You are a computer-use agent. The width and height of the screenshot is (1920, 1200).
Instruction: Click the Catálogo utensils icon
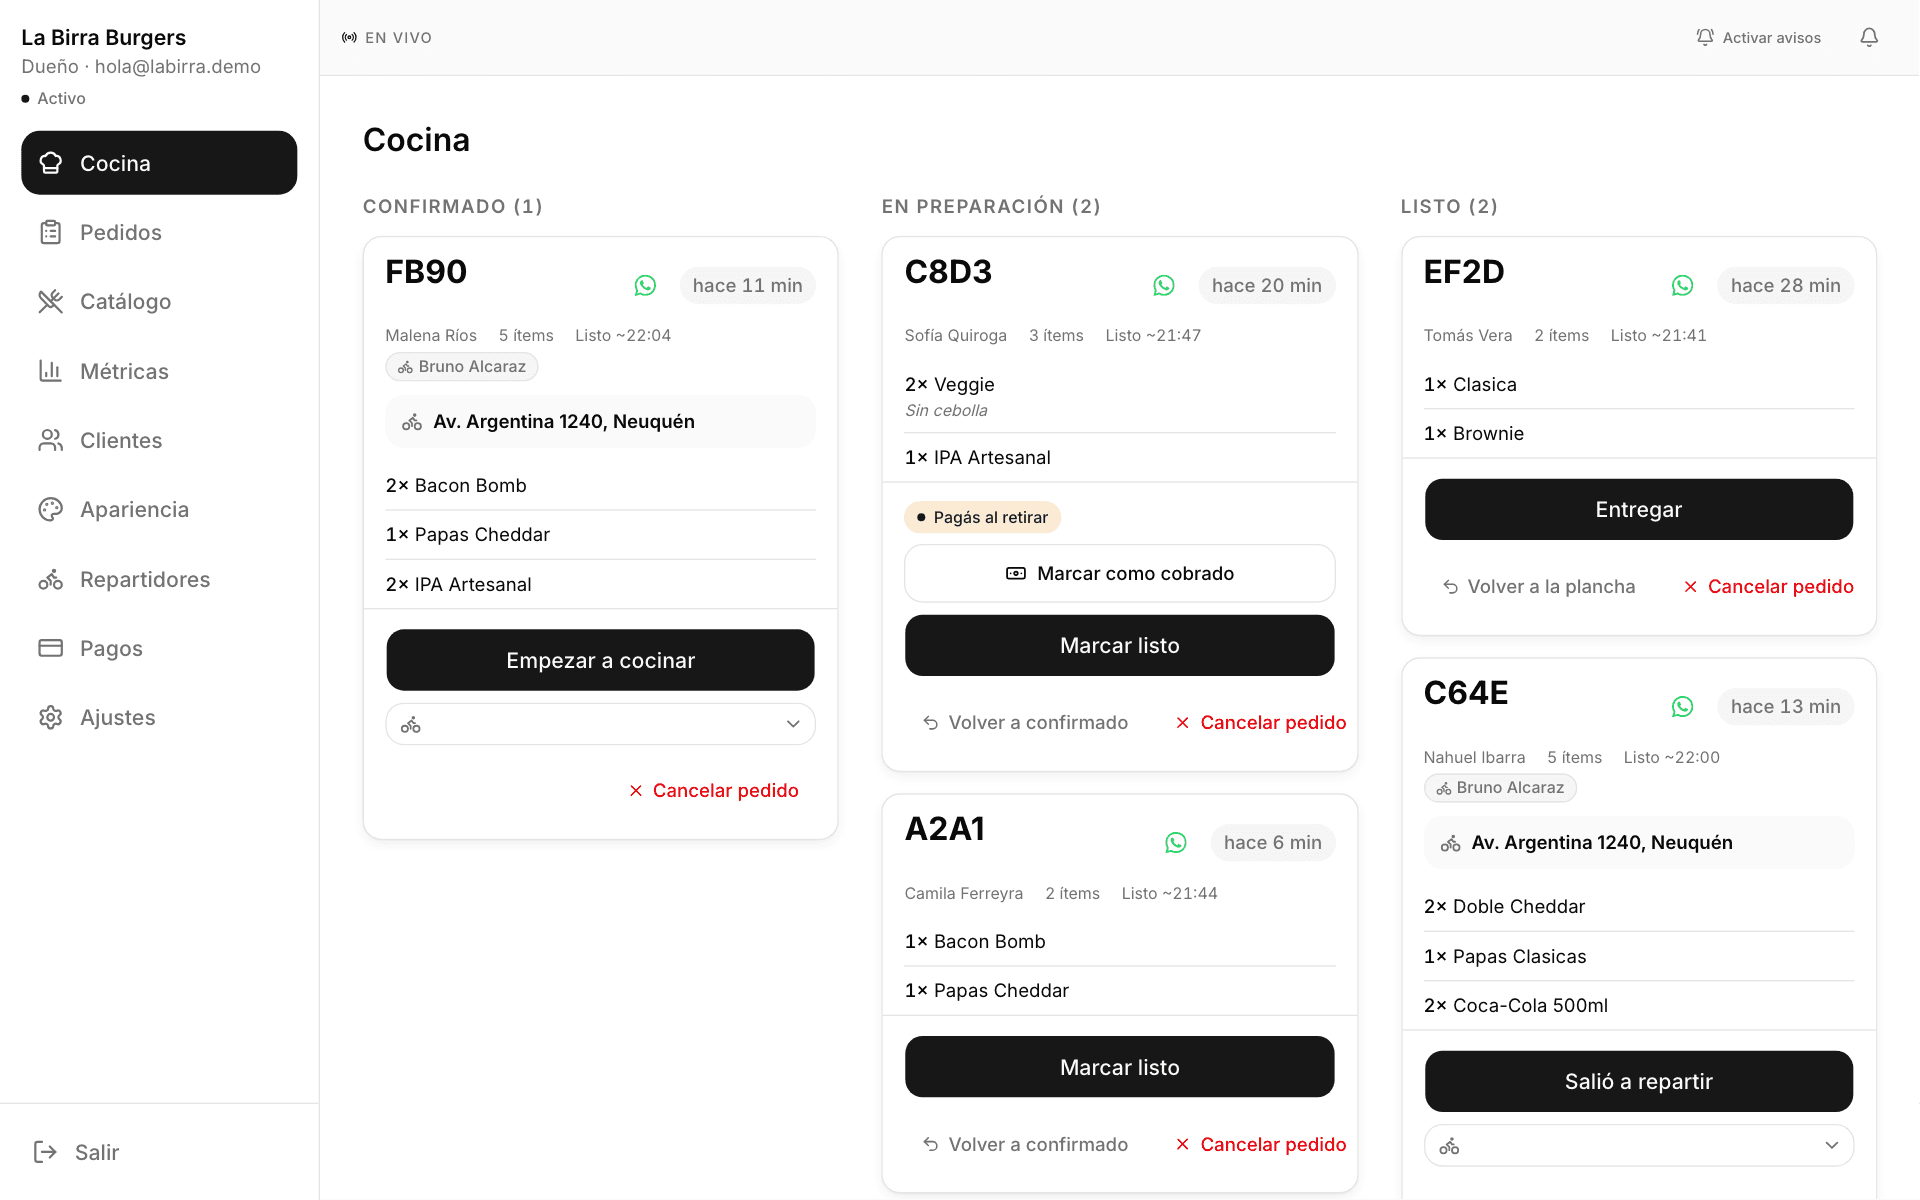[50, 301]
